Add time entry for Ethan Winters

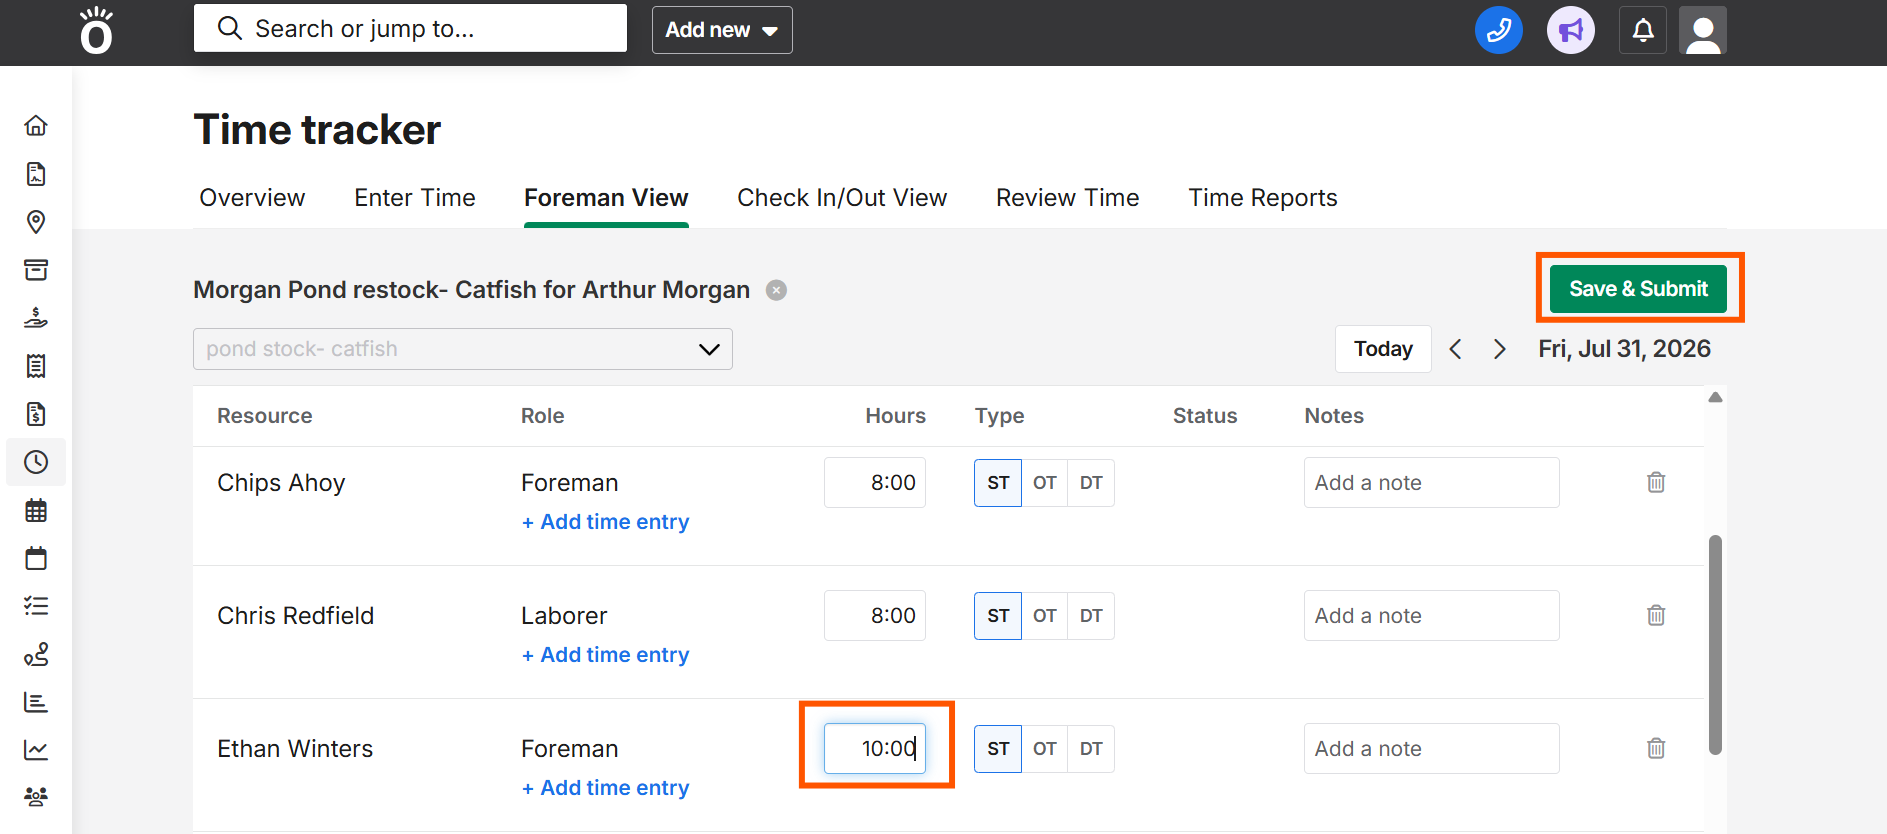[x=606, y=788]
